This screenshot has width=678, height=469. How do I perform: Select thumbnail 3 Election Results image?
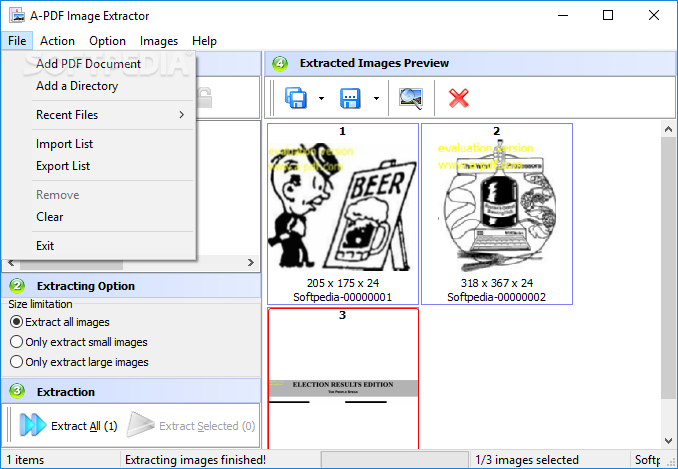343,378
